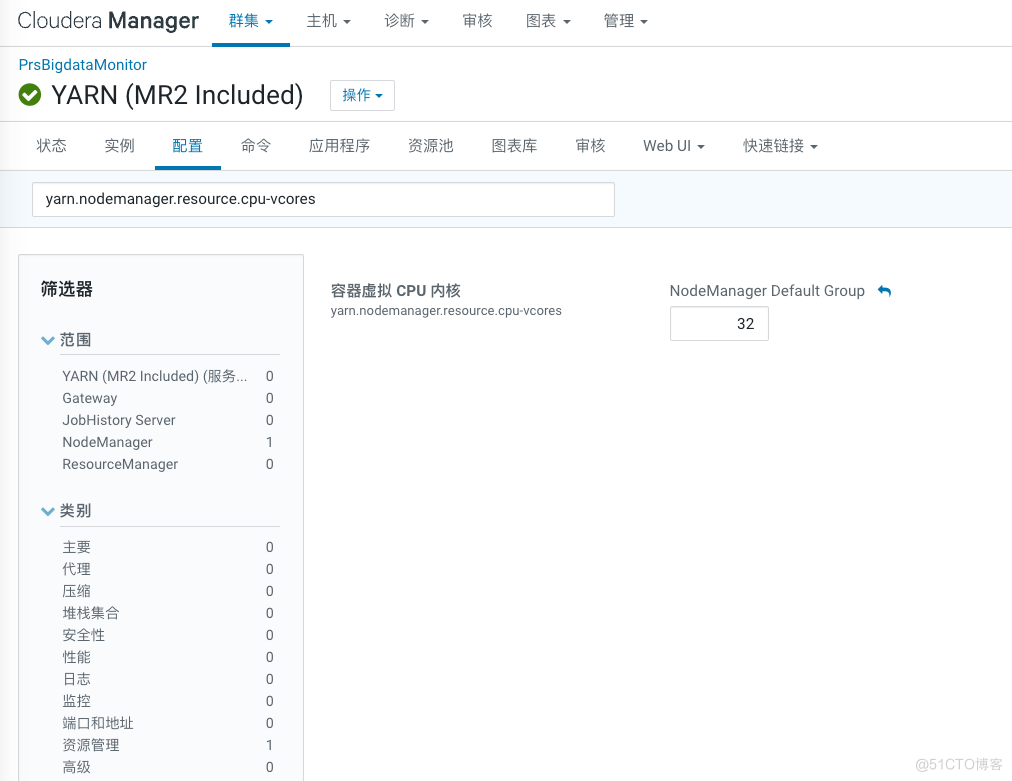Open the 群集 menu
Viewport: 1012px width, 781px height.
point(250,20)
